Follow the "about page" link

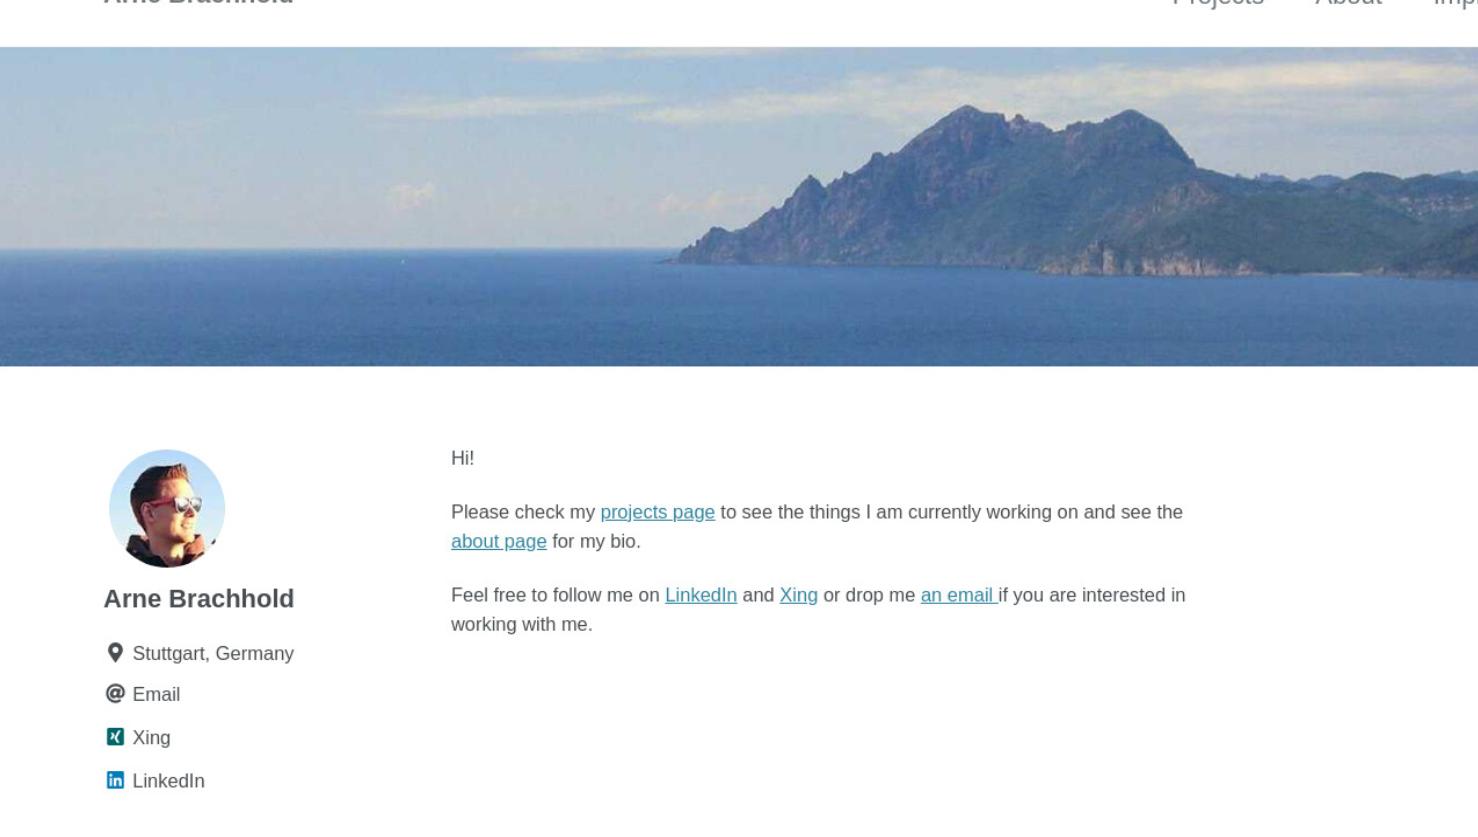coord(498,541)
